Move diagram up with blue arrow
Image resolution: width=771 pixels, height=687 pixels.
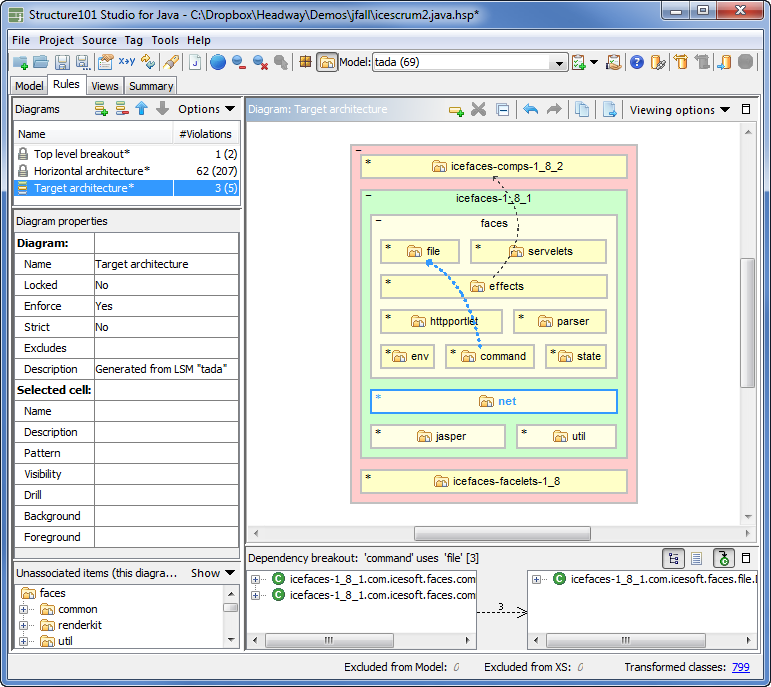tap(142, 109)
